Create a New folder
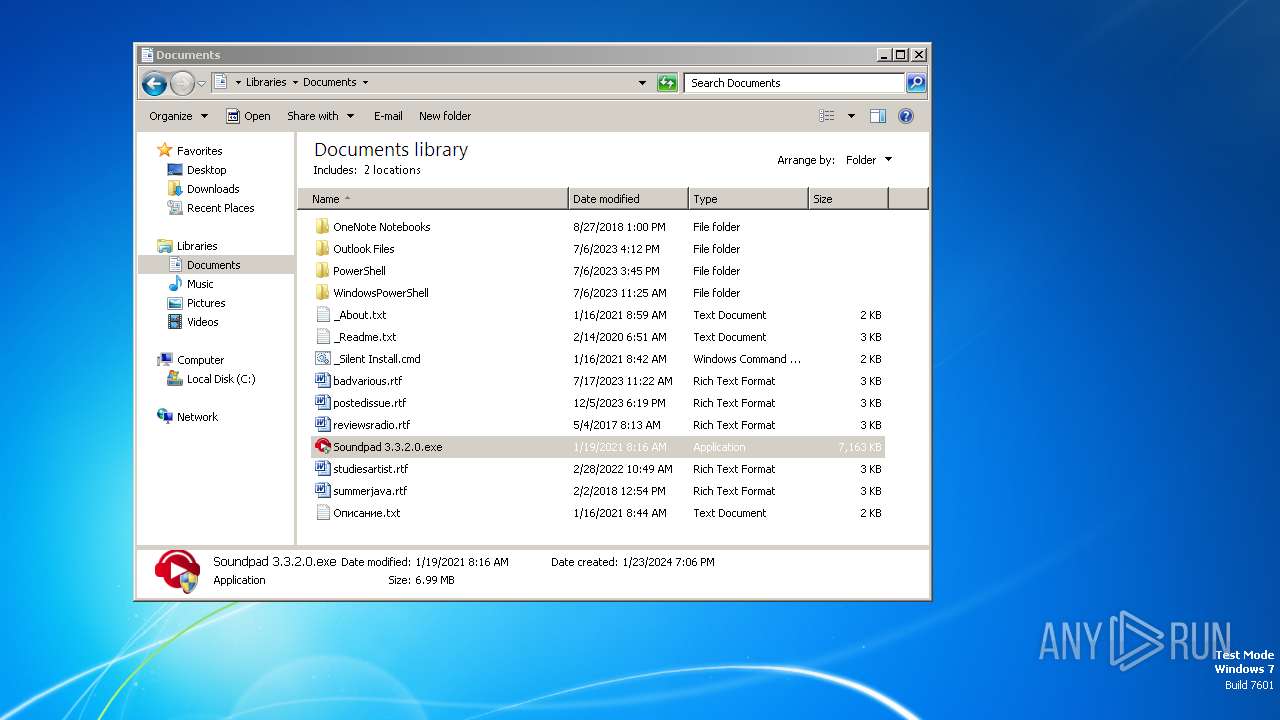 click(445, 116)
